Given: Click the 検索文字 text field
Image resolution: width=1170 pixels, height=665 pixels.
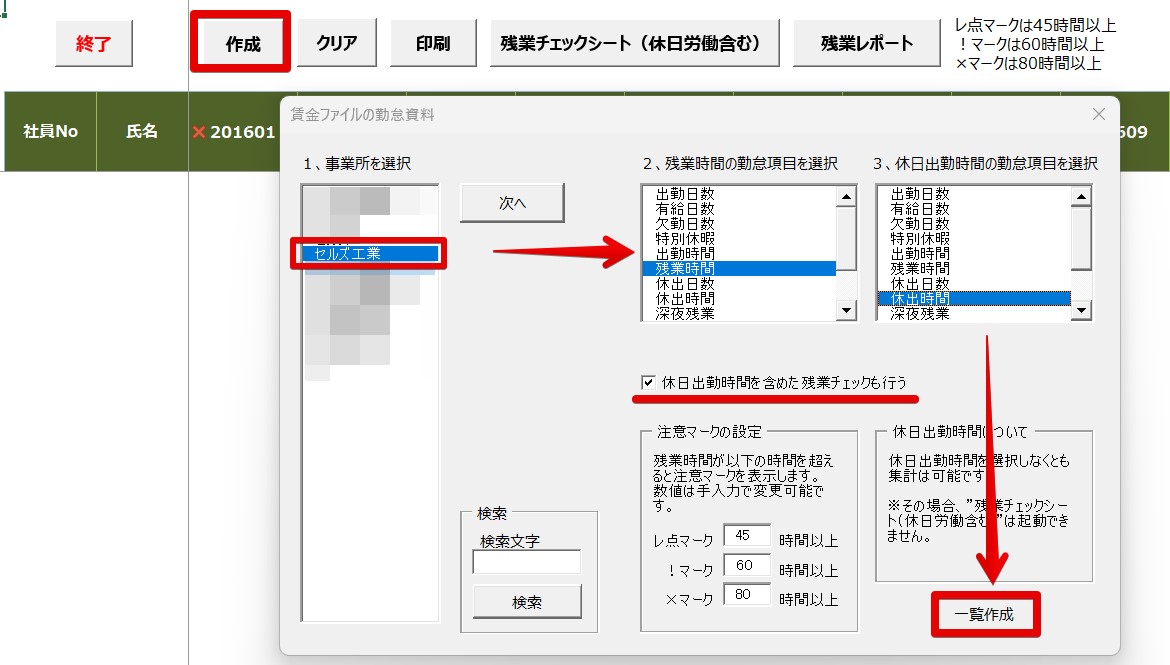Looking at the screenshot, I should (527, 562).
